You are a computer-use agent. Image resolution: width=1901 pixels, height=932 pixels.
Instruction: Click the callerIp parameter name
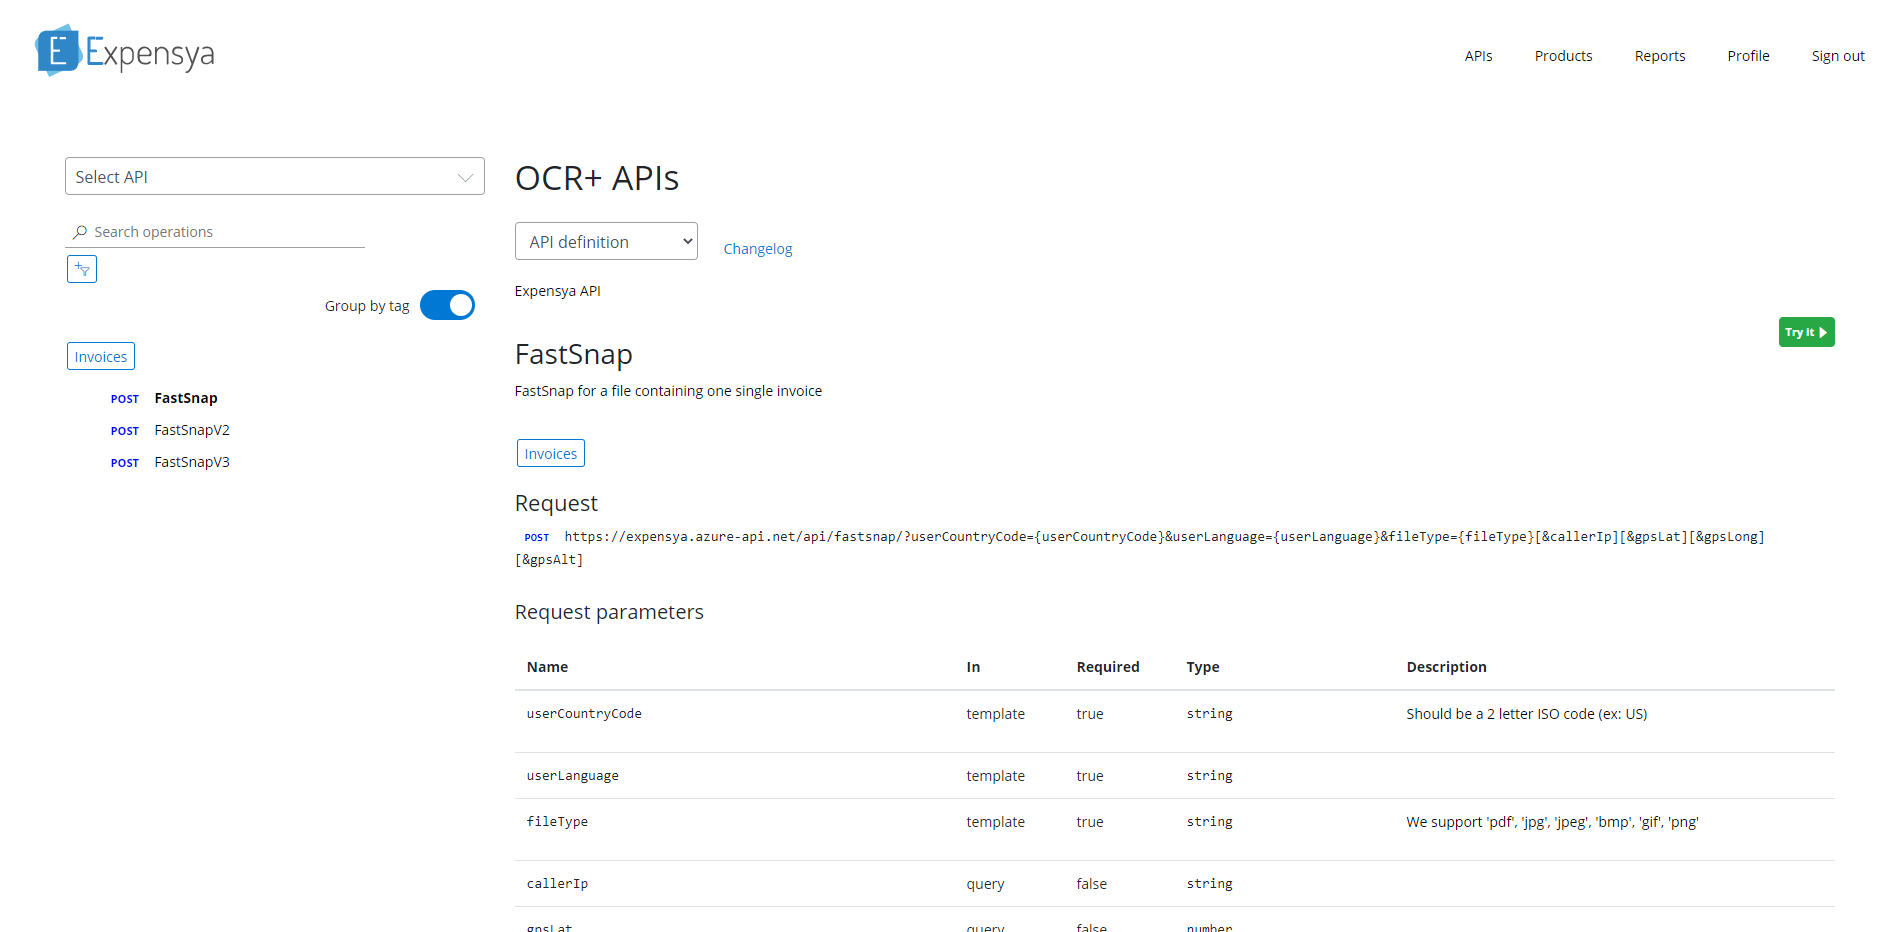click(x=557, y=883)
